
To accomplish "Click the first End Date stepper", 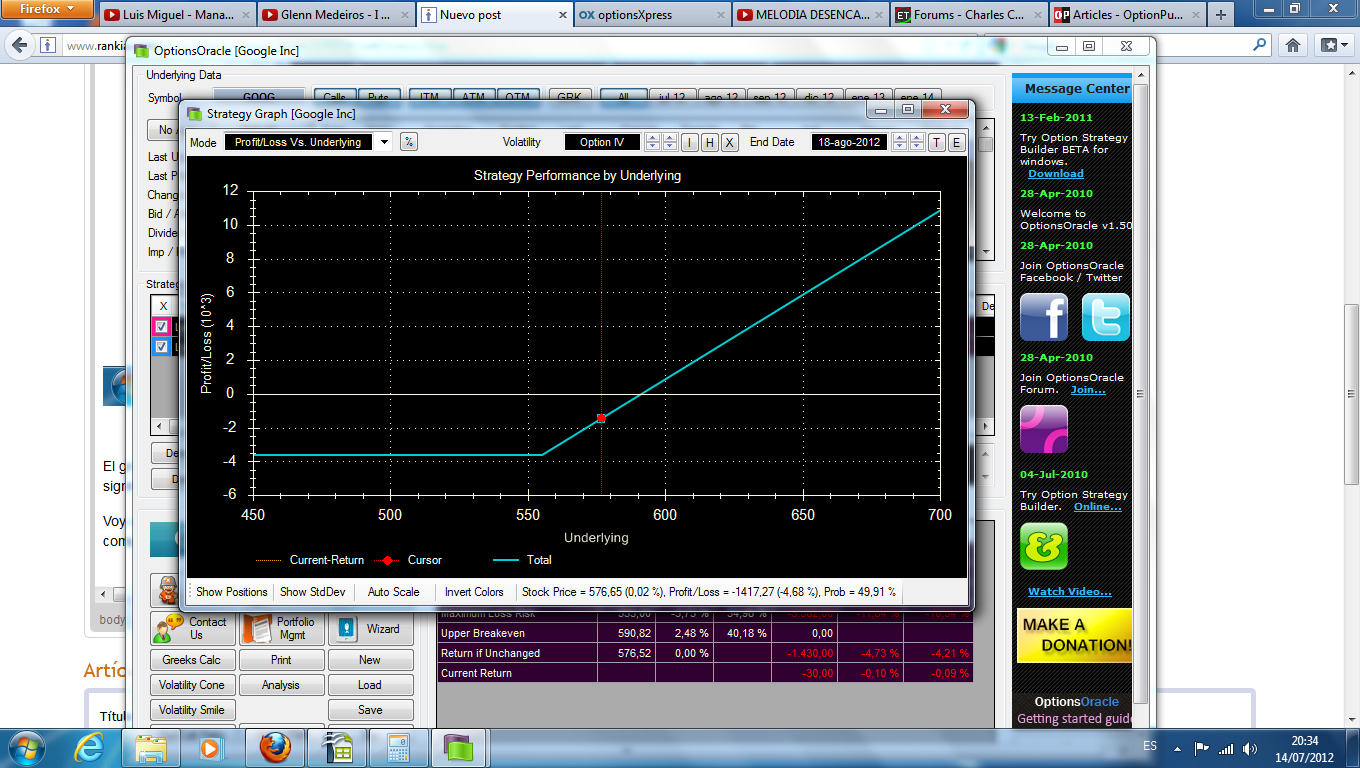I will [900, 142].
